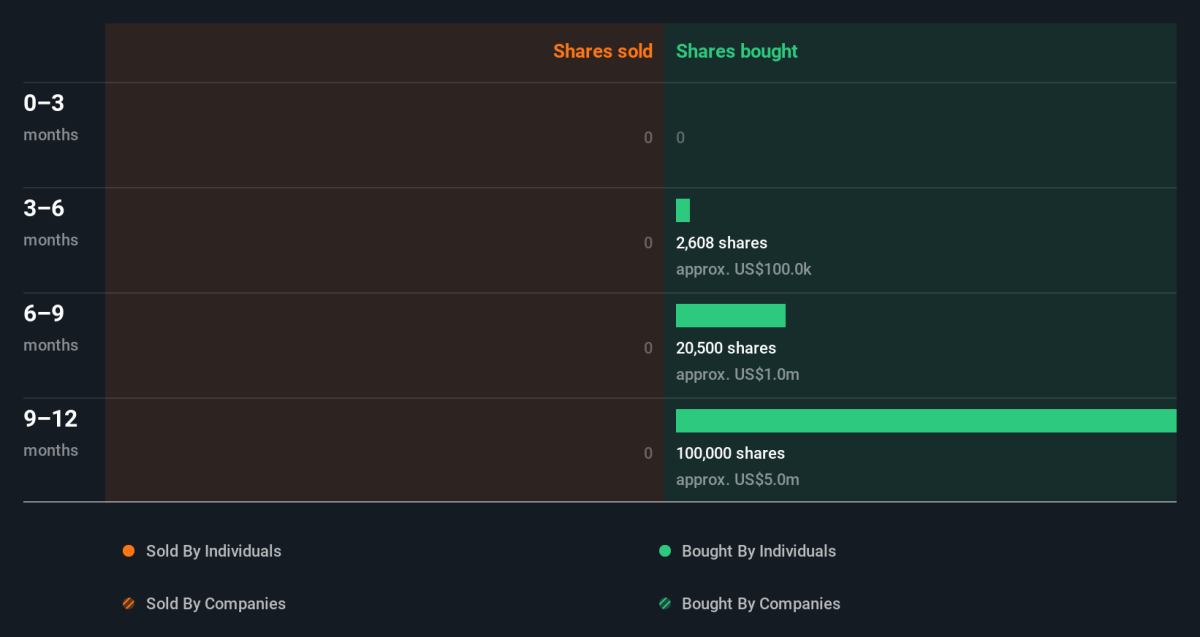The image size is (1200, 637).
Task: Select the 9–12 months row label
Action: click(x=50, y=432)
